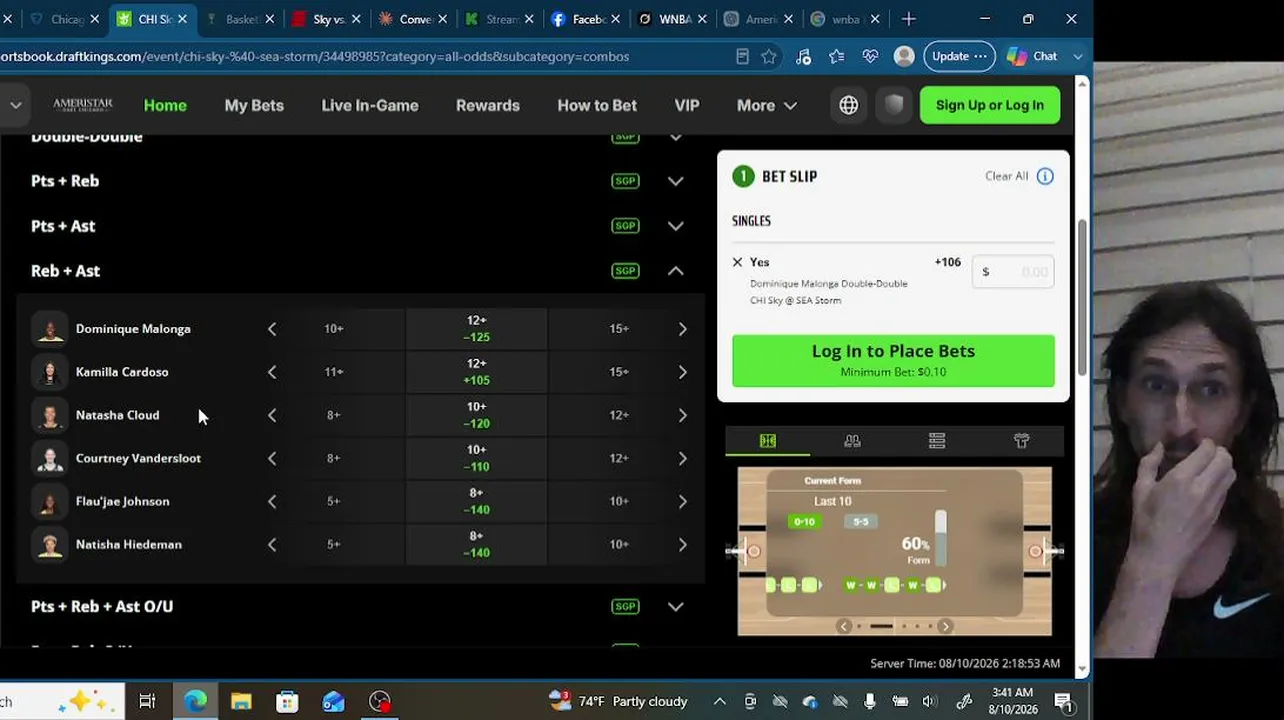The height and width of the screenshot is (720, 1284).
Task: Select the court view widget tab
Action: (x=768, y=441)
